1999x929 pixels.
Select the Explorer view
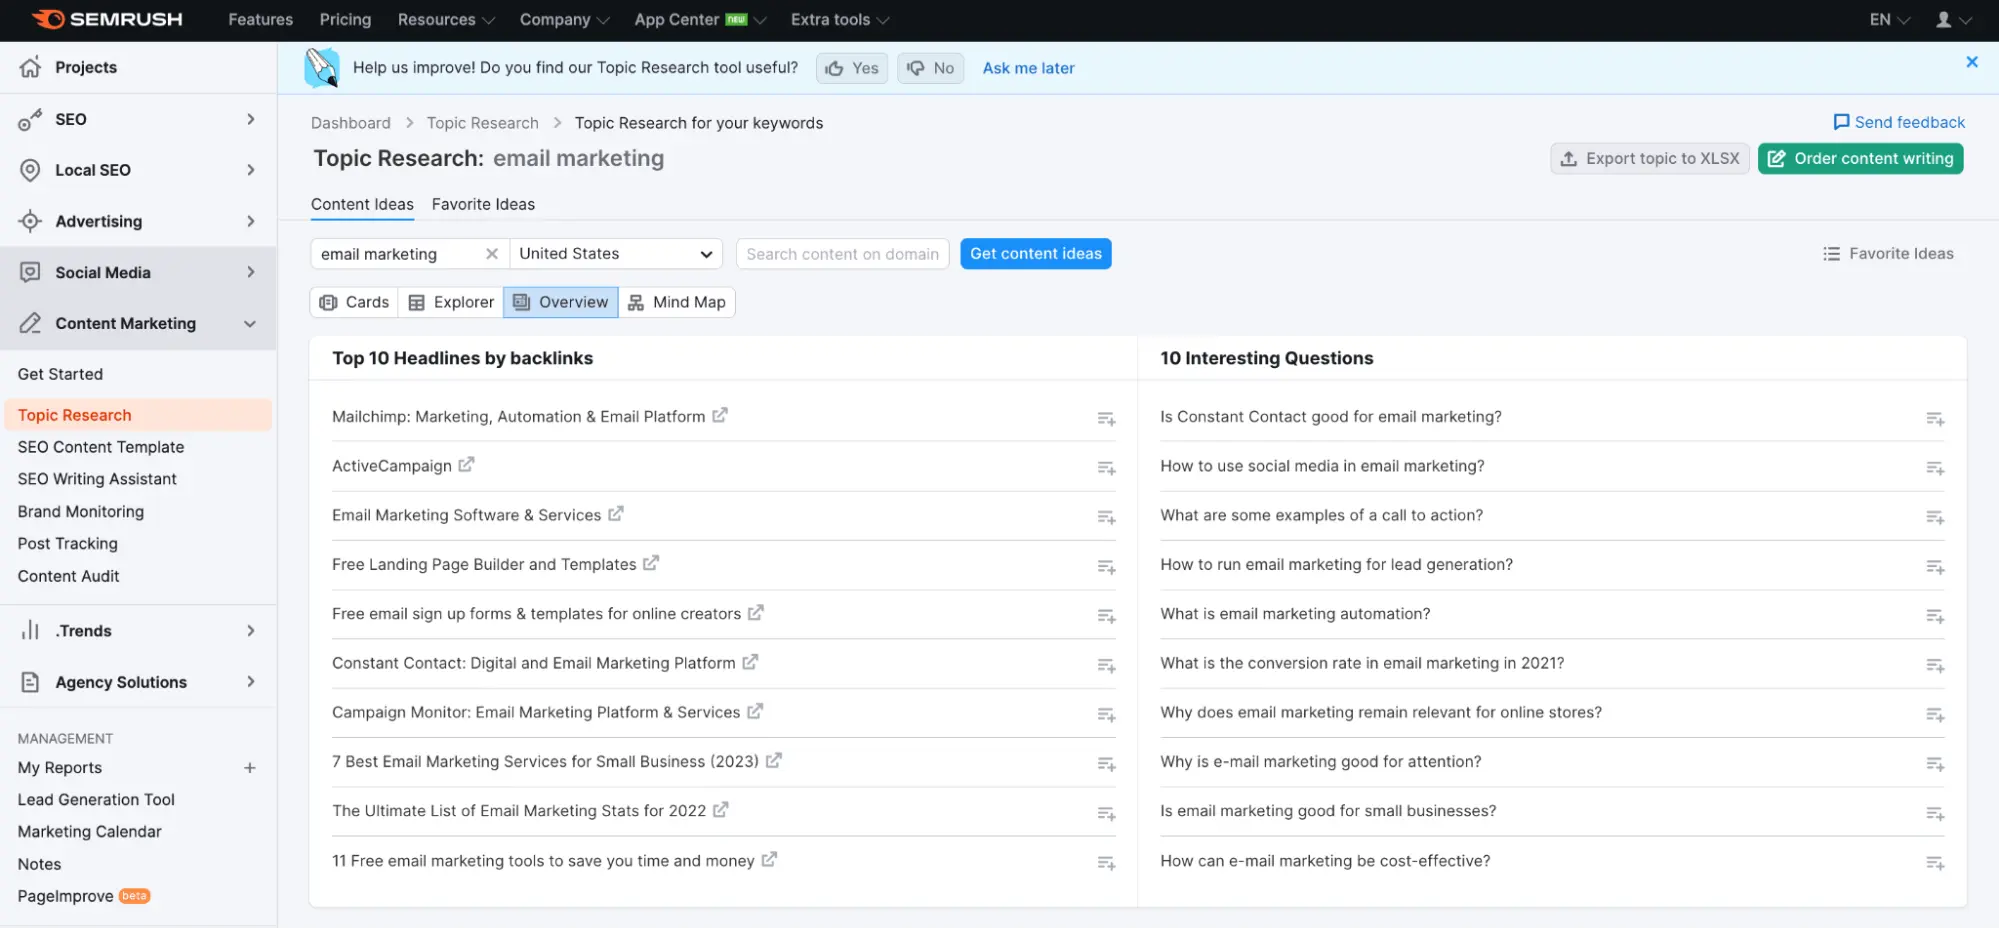point(451,302)
